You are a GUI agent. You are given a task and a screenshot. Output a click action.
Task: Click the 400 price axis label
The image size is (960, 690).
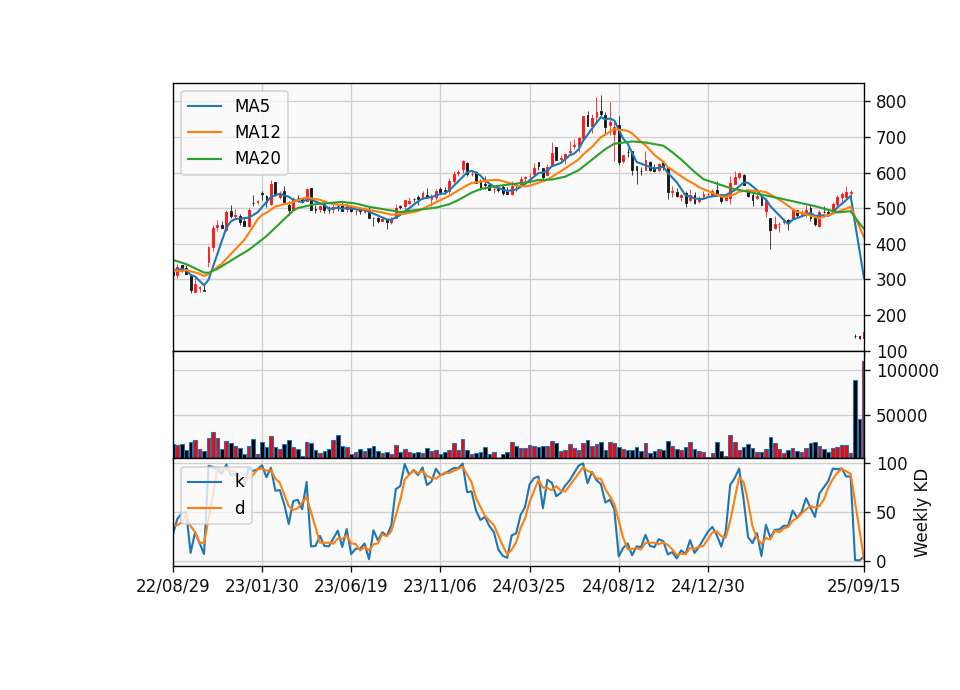coord(891,244)
